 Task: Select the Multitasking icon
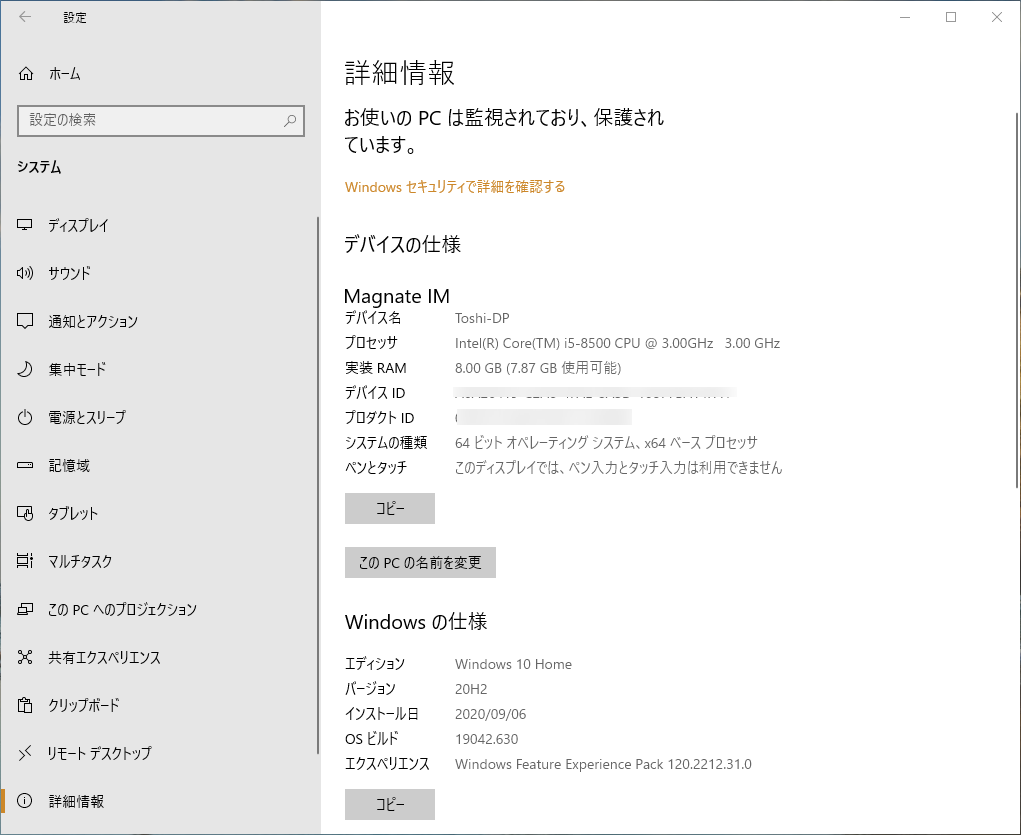[x=25, y=561]
